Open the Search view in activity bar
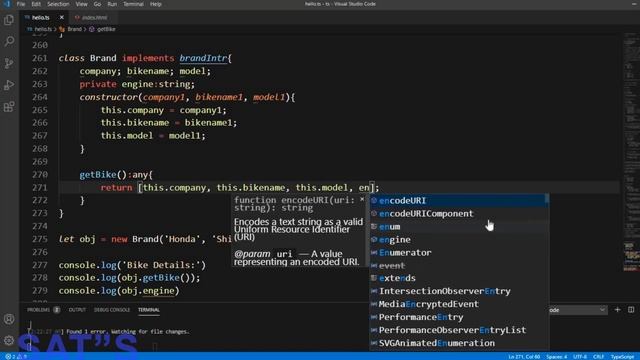The width and height of the screenshot is (640, 360). 9,41
